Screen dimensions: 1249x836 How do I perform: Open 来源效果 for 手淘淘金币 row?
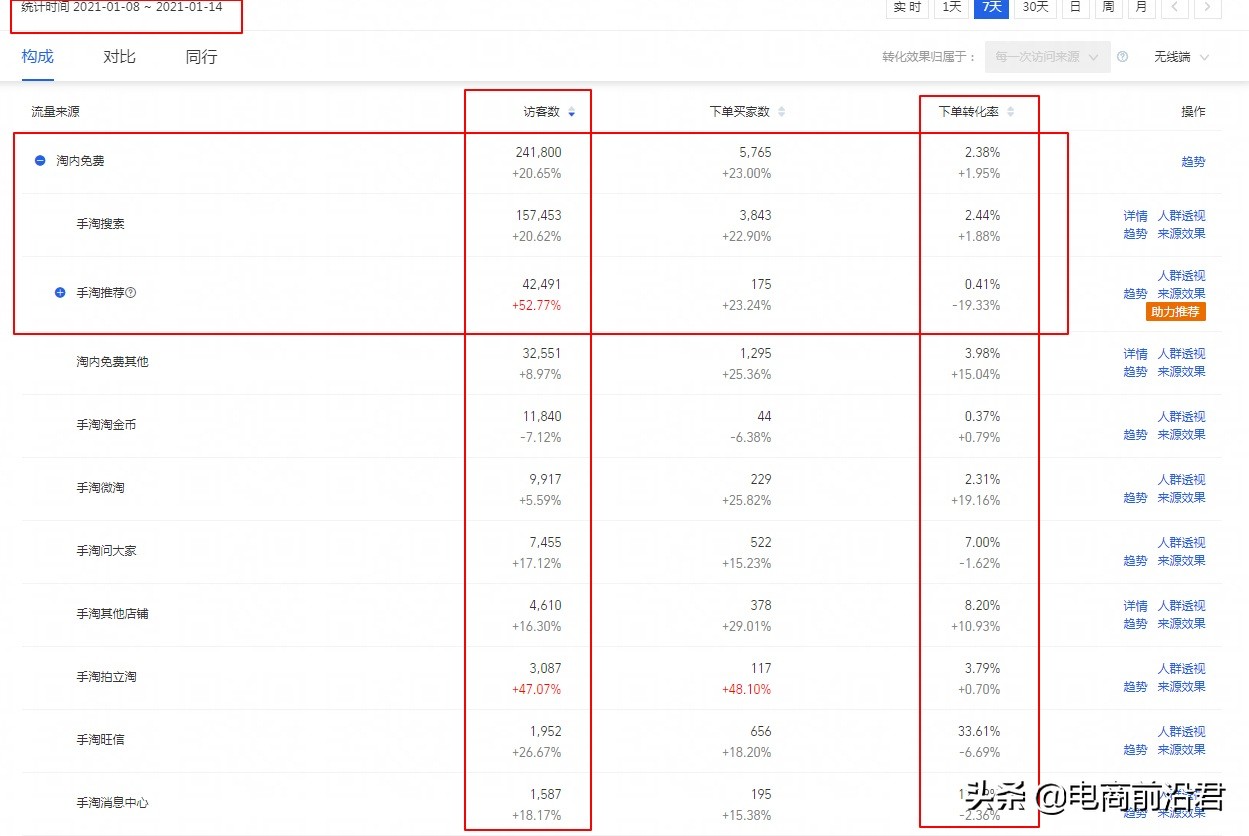click(x=1182, y=434)
